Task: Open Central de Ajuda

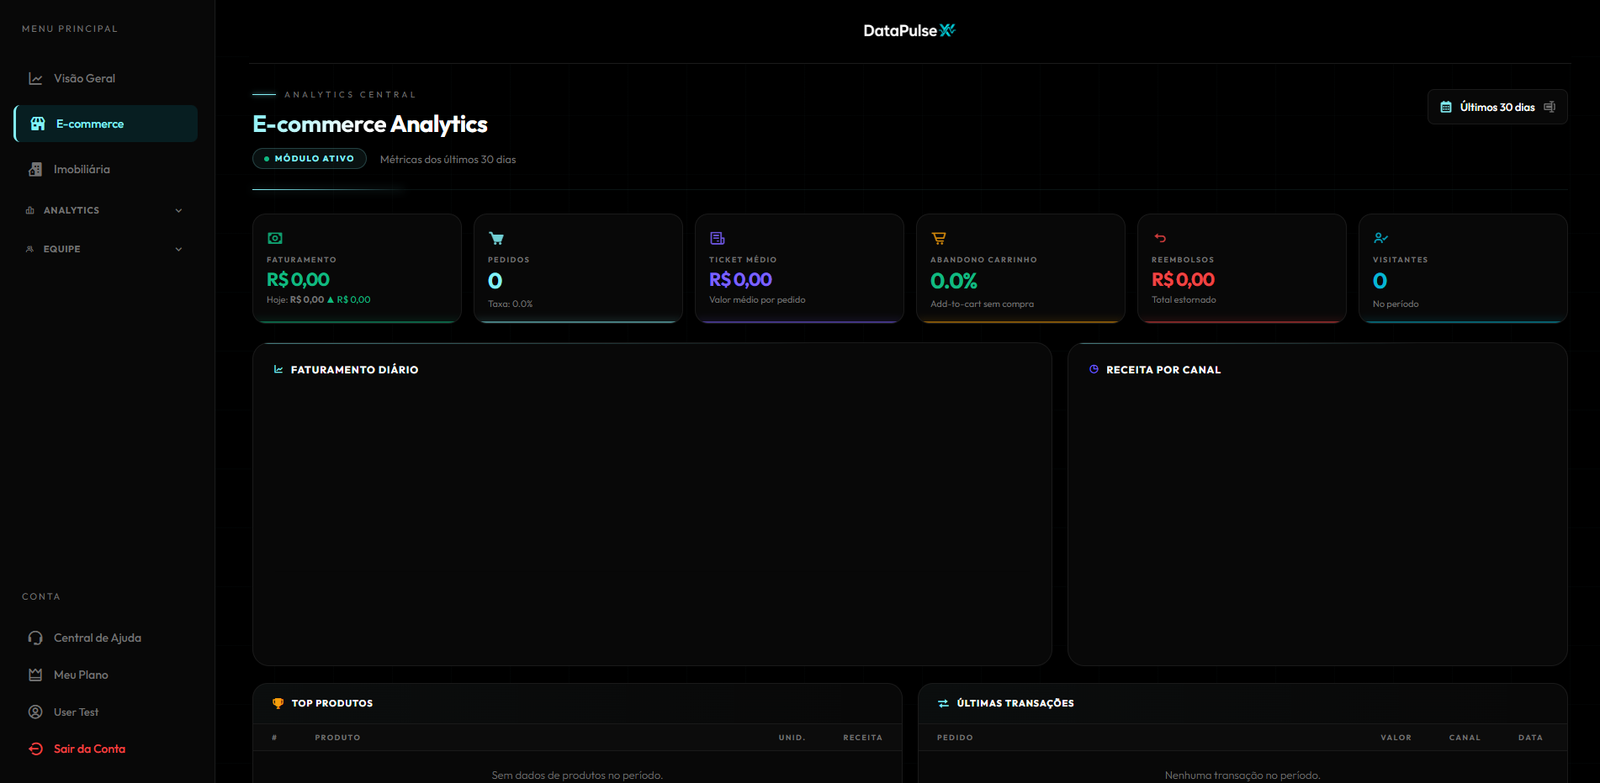Action: 105,638
